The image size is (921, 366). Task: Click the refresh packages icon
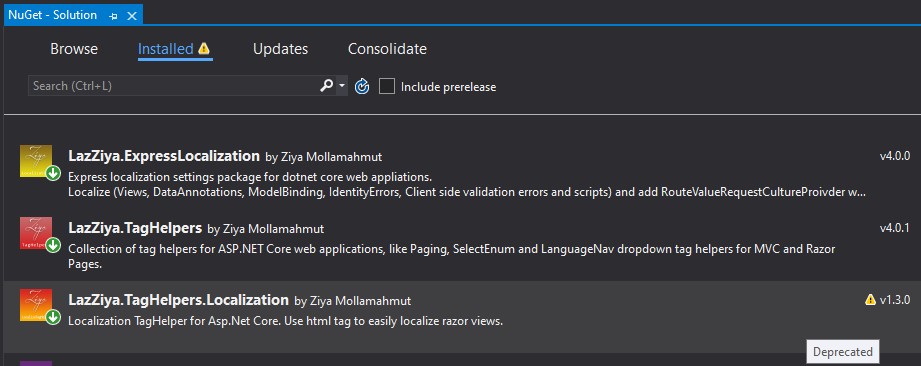[x=362, y=87]
